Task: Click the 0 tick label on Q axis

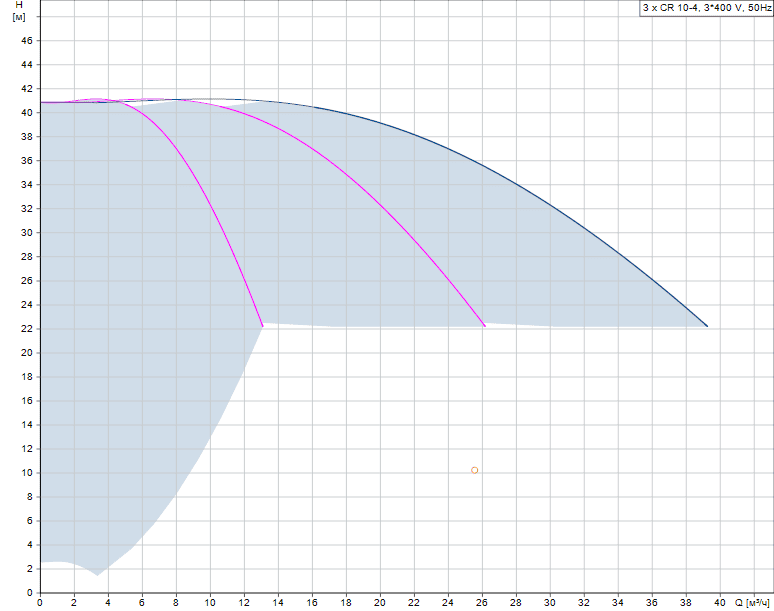Action: coord(40,603)
